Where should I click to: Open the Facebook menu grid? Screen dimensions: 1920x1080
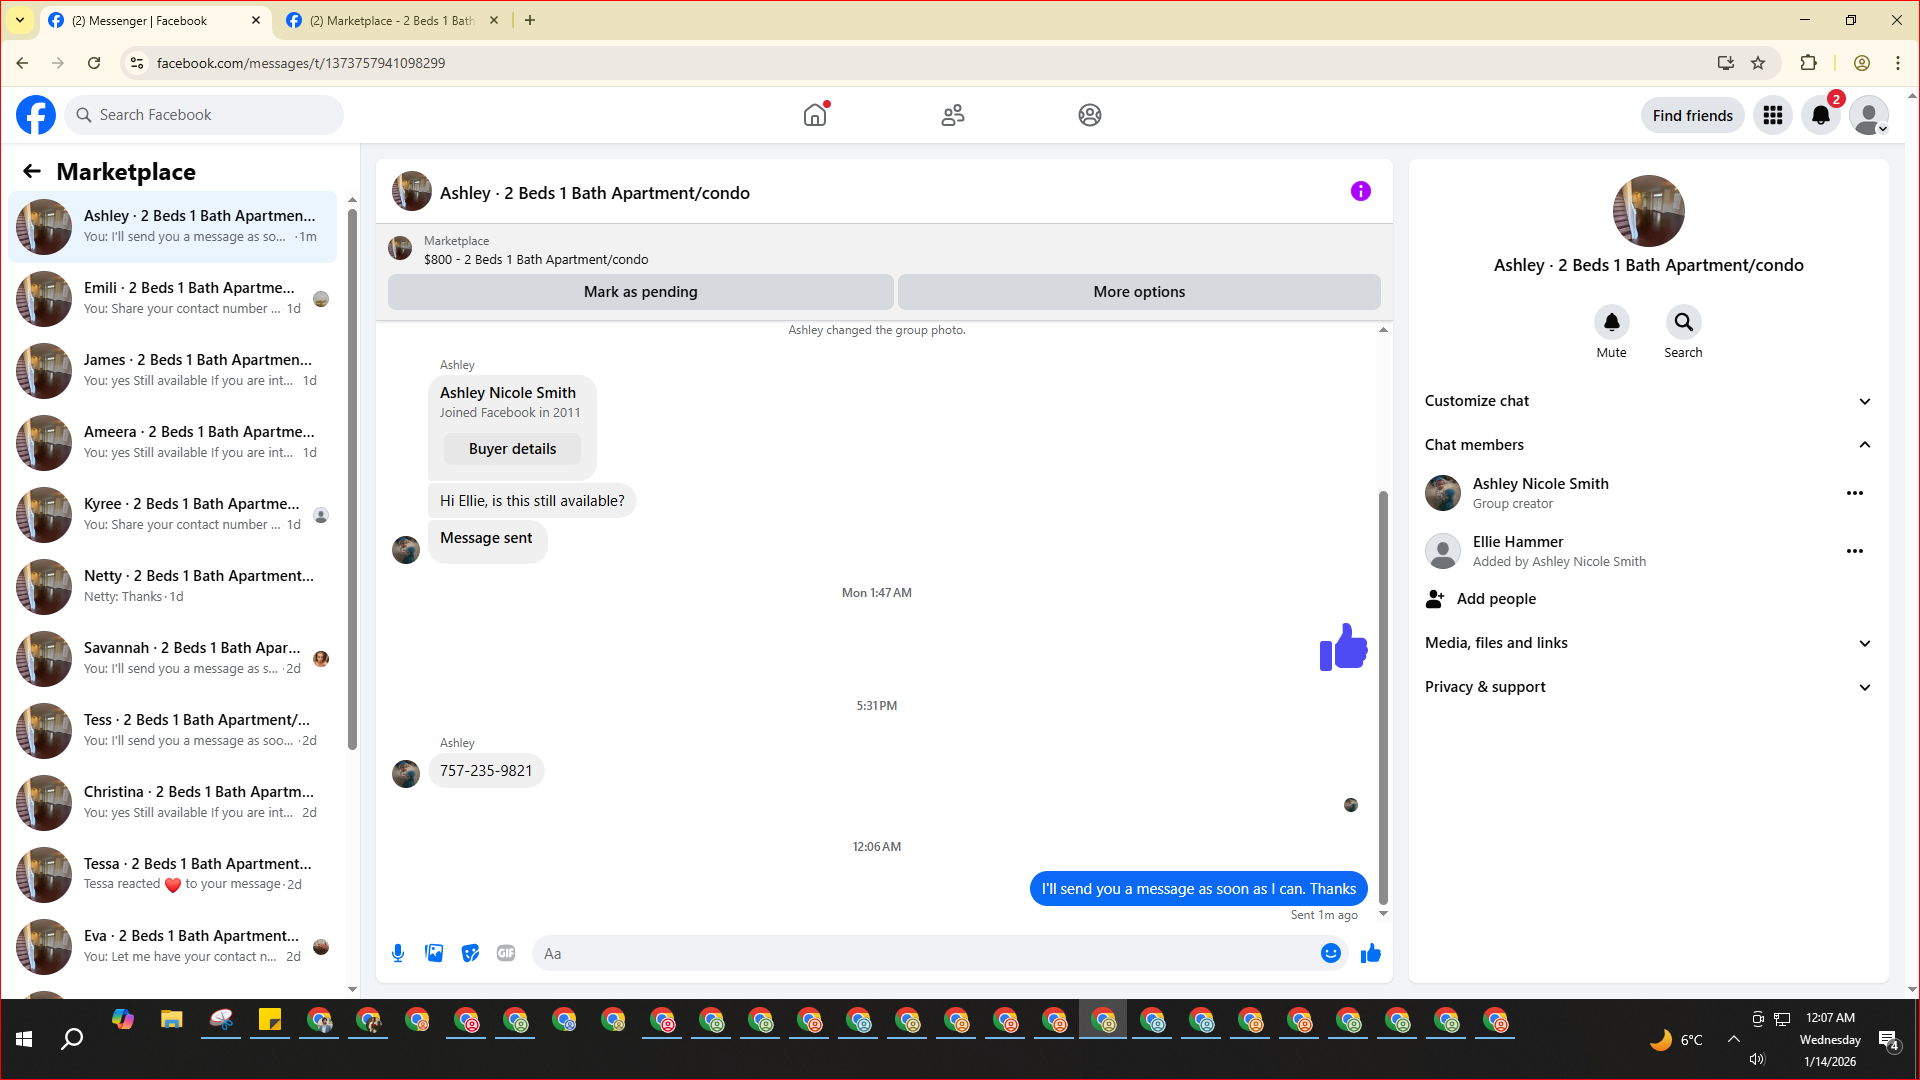(1772, 115)
